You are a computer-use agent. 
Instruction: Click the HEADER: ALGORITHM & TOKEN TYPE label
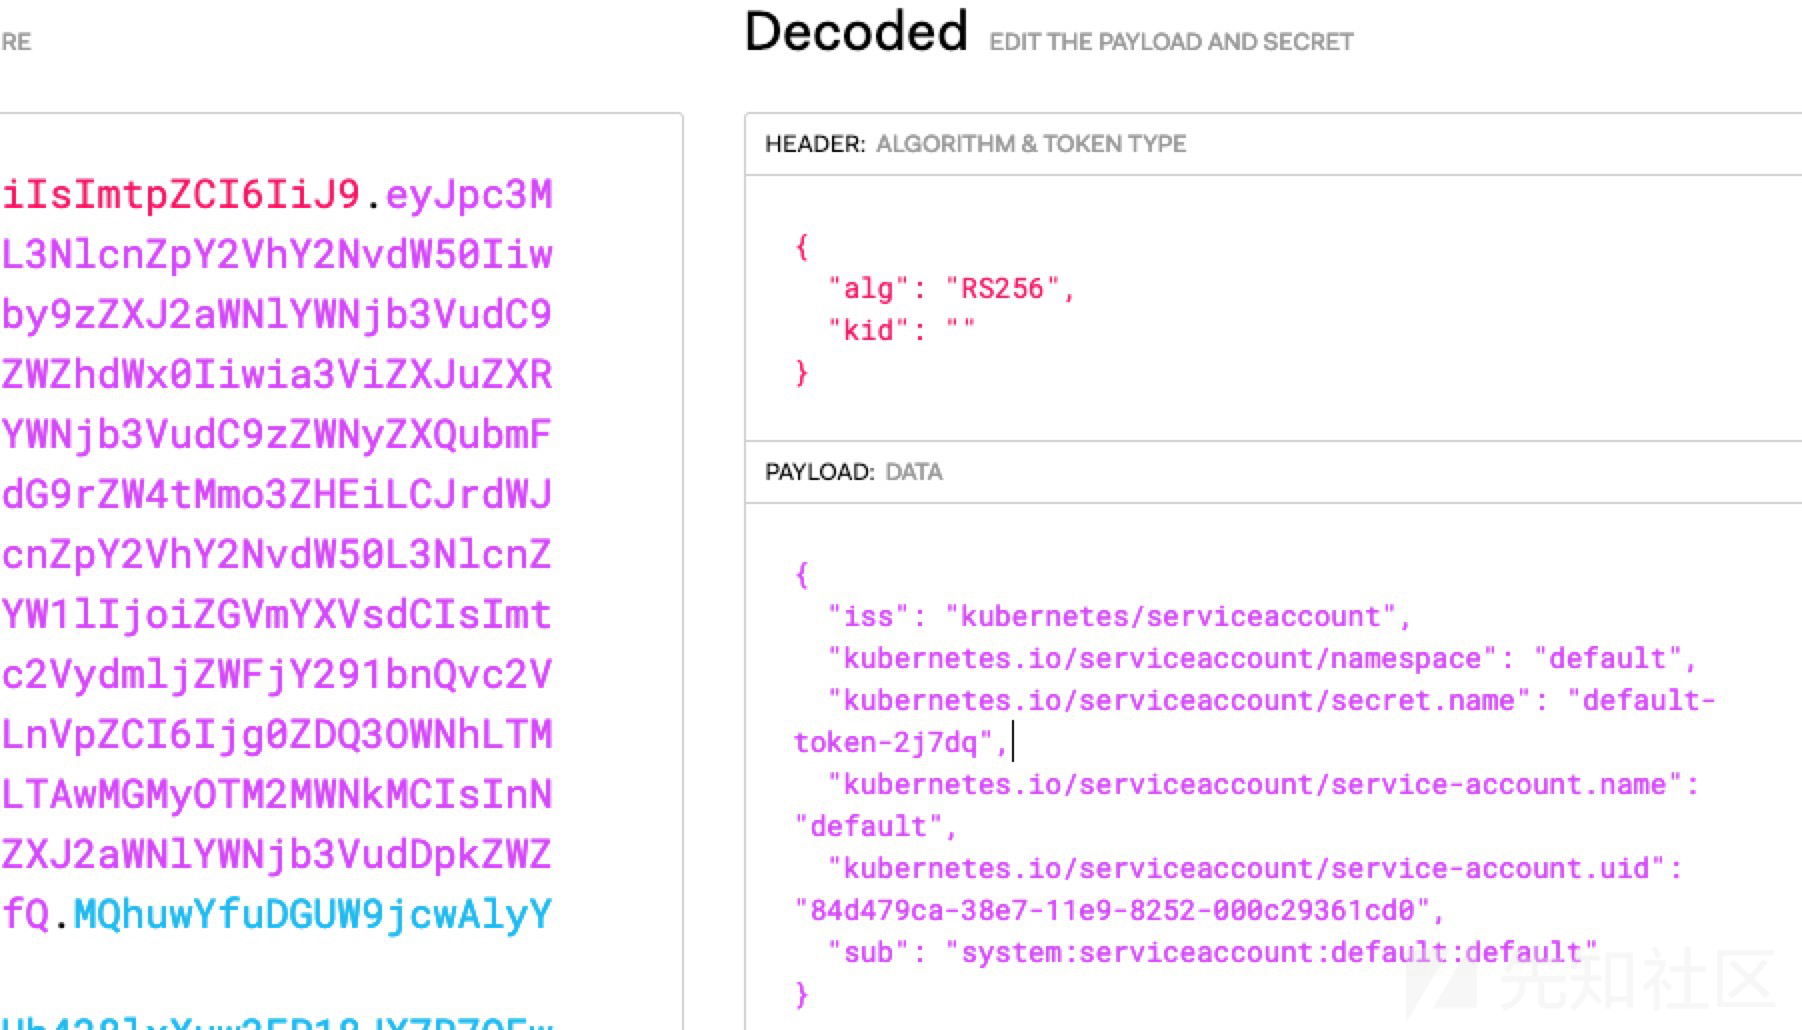click(x=975, y=144)
